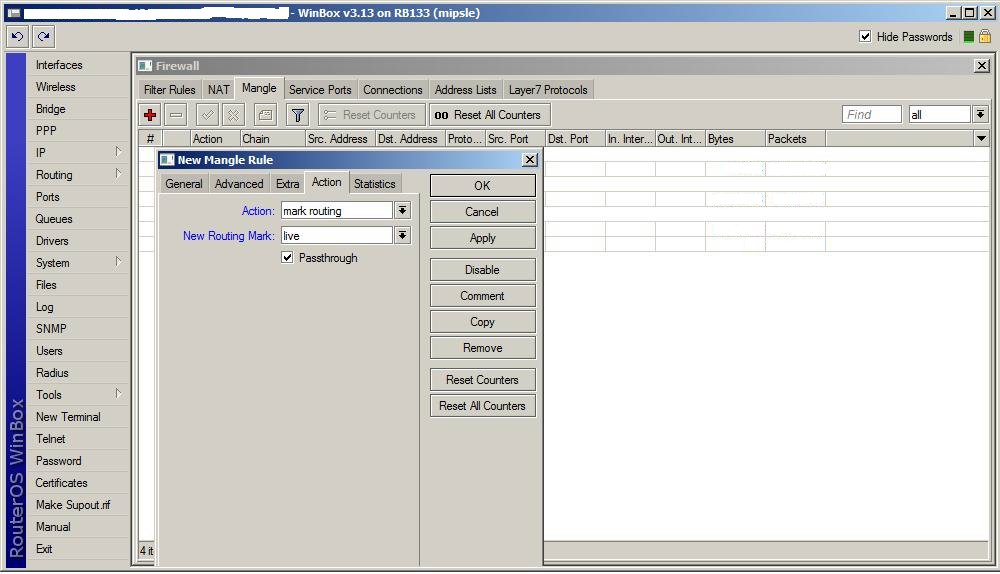Click the green status indicator icon

coord(968,37)
